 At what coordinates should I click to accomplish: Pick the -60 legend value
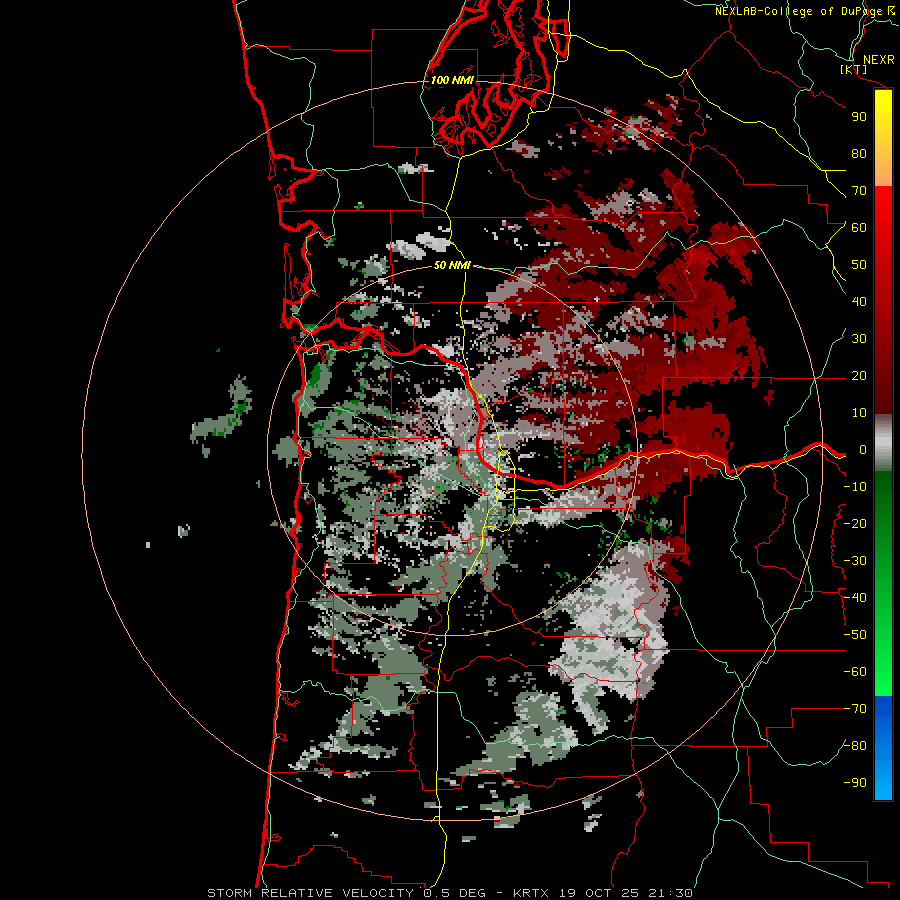coord(855,672)
